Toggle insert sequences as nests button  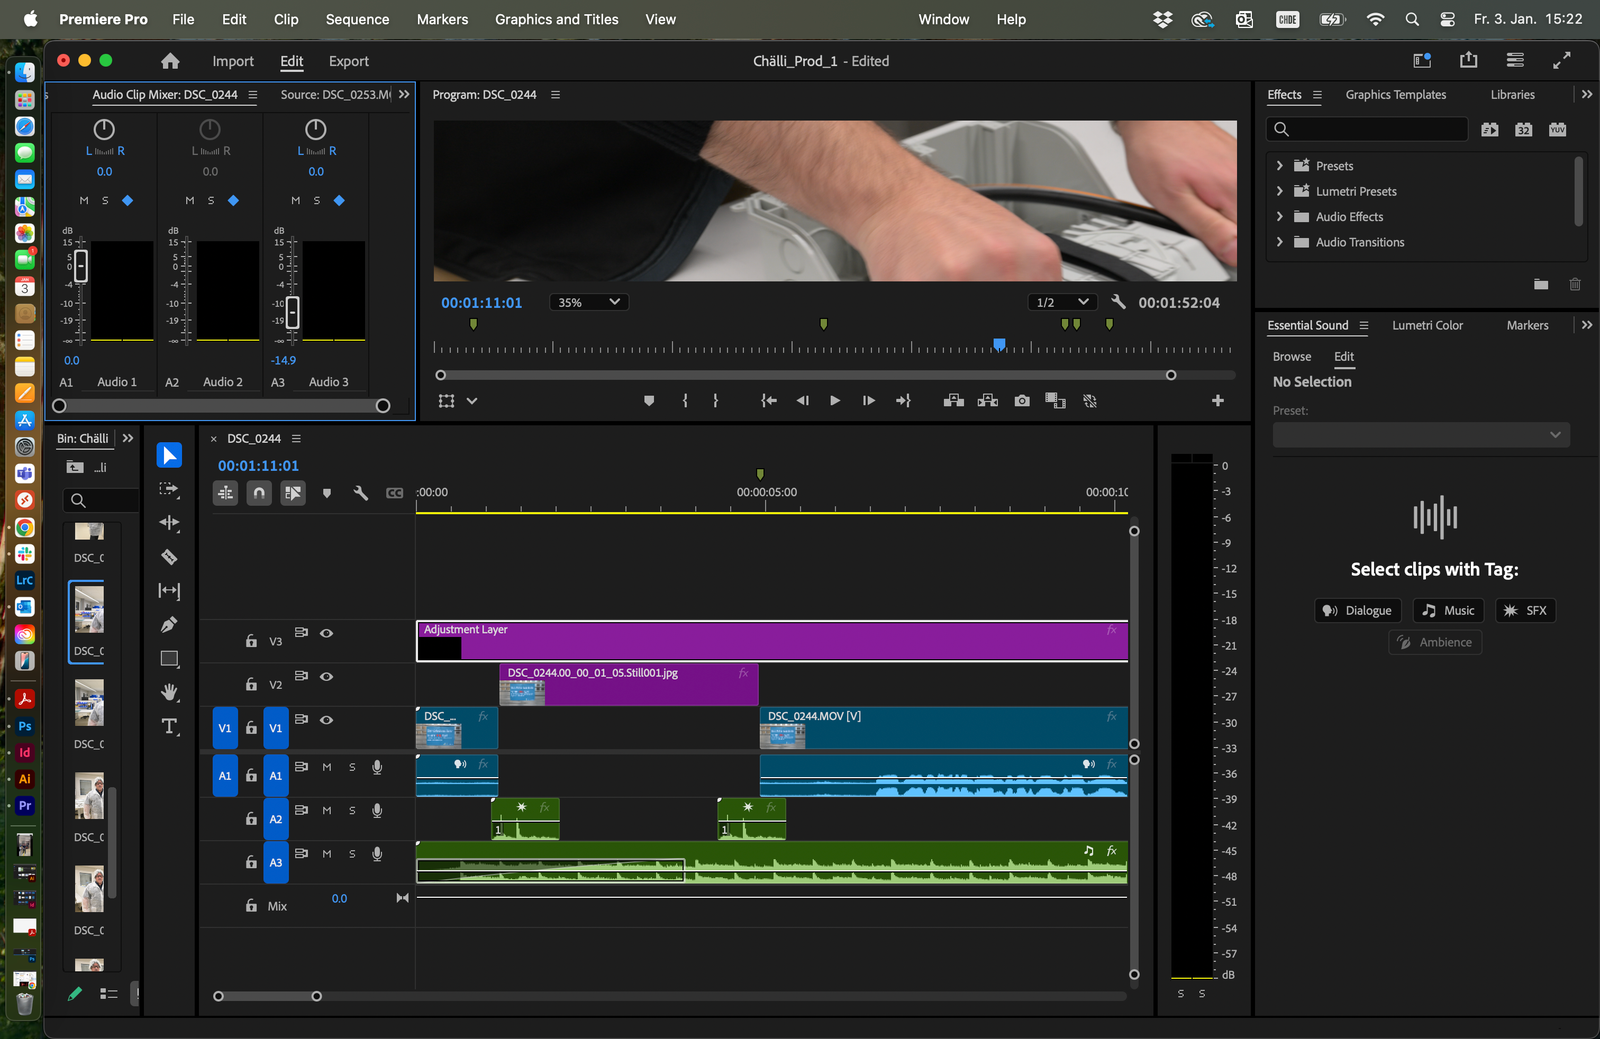[226, 493]
